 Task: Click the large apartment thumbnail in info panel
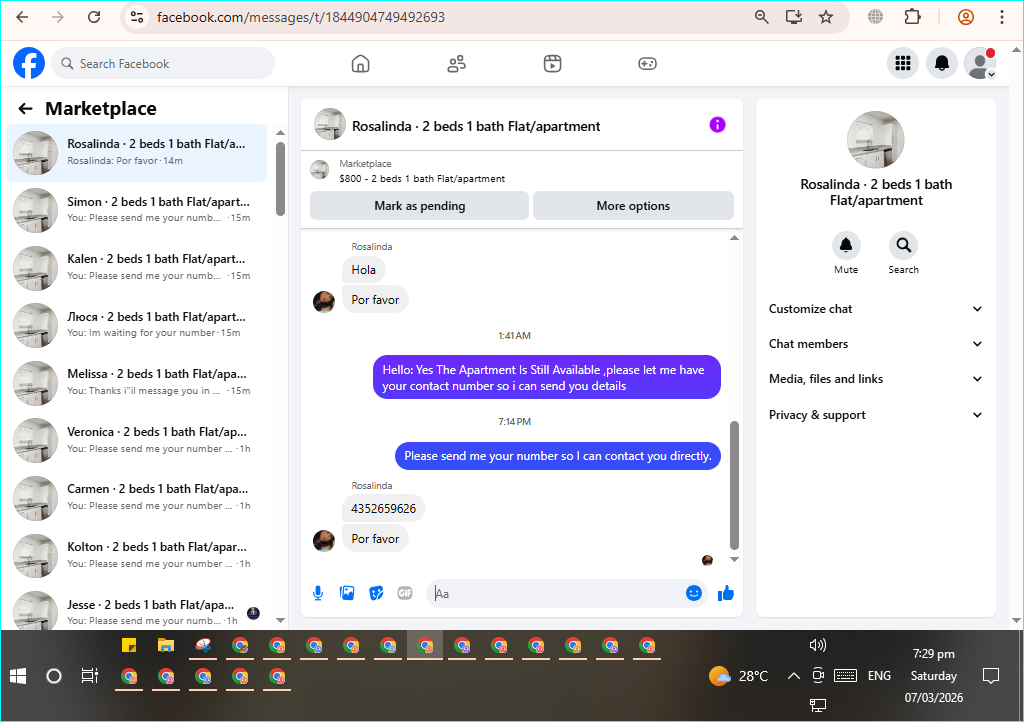point(875,140)
